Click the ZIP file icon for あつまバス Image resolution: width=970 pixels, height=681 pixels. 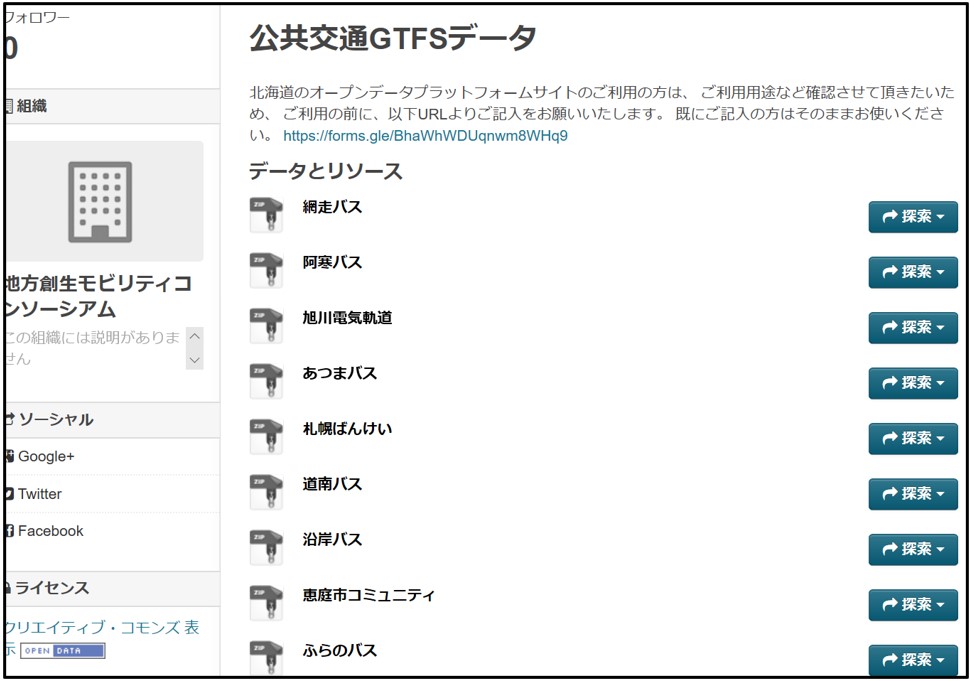click(266, 381)
